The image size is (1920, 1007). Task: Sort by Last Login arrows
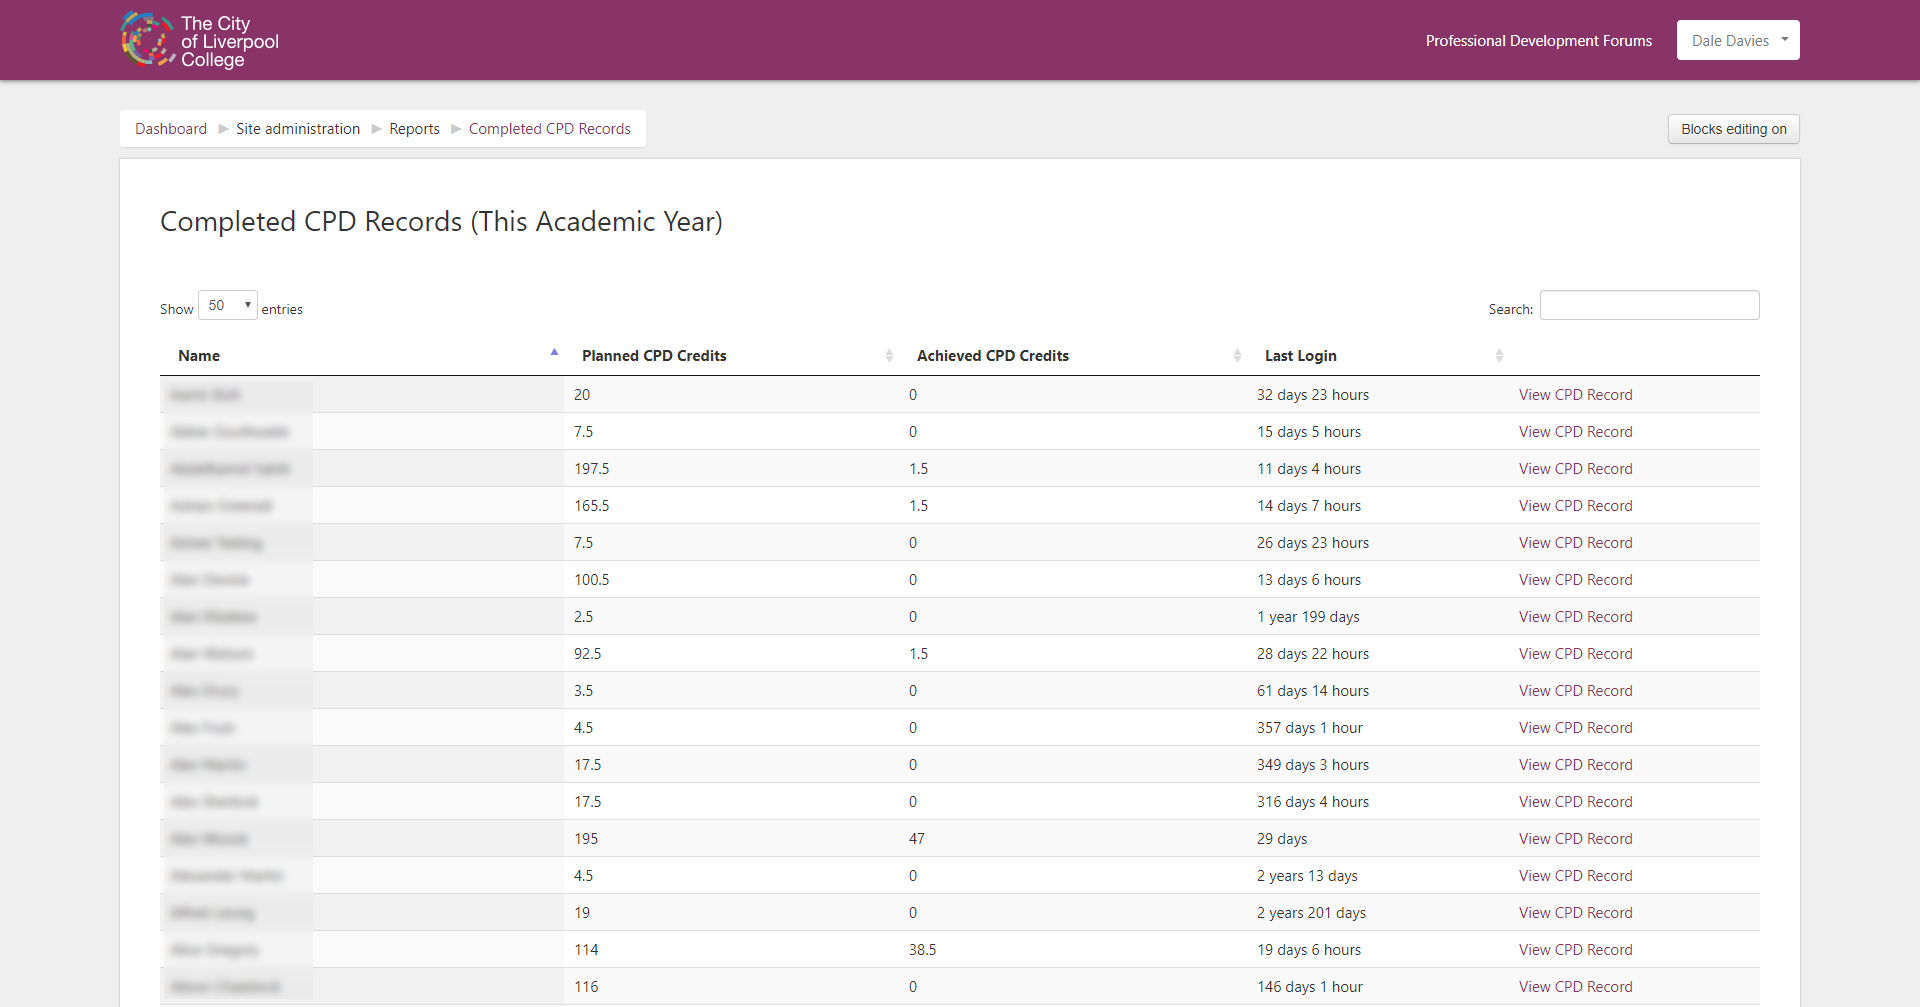[1498, 356]
